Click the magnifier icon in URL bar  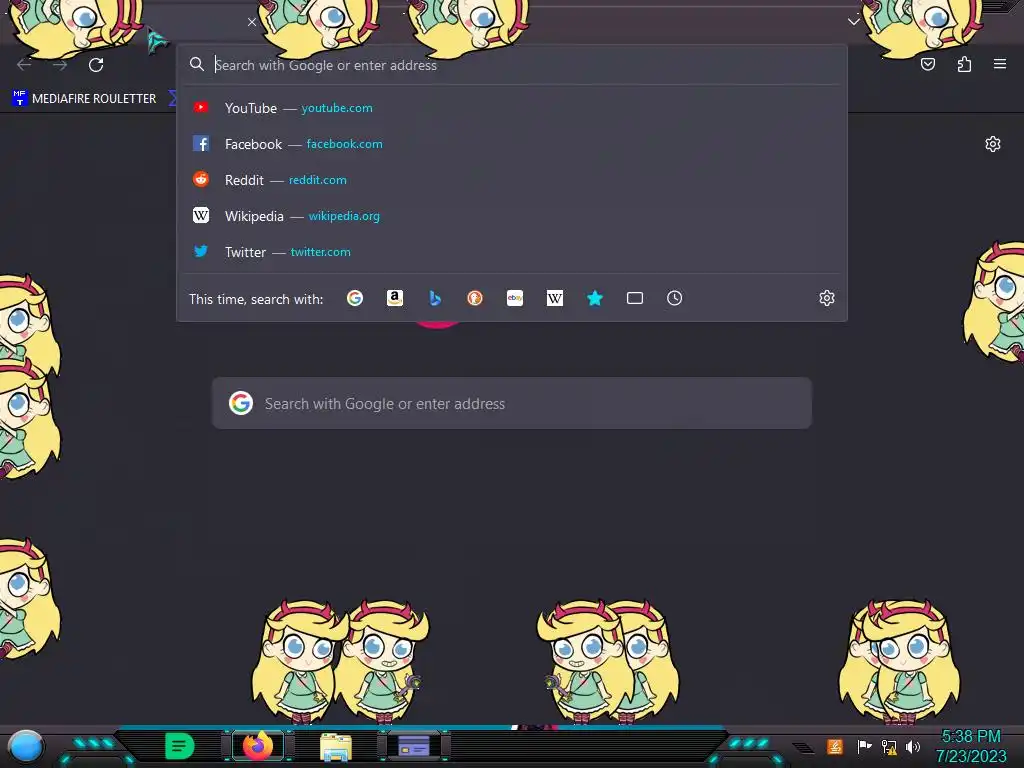click(x=197, y=64)
